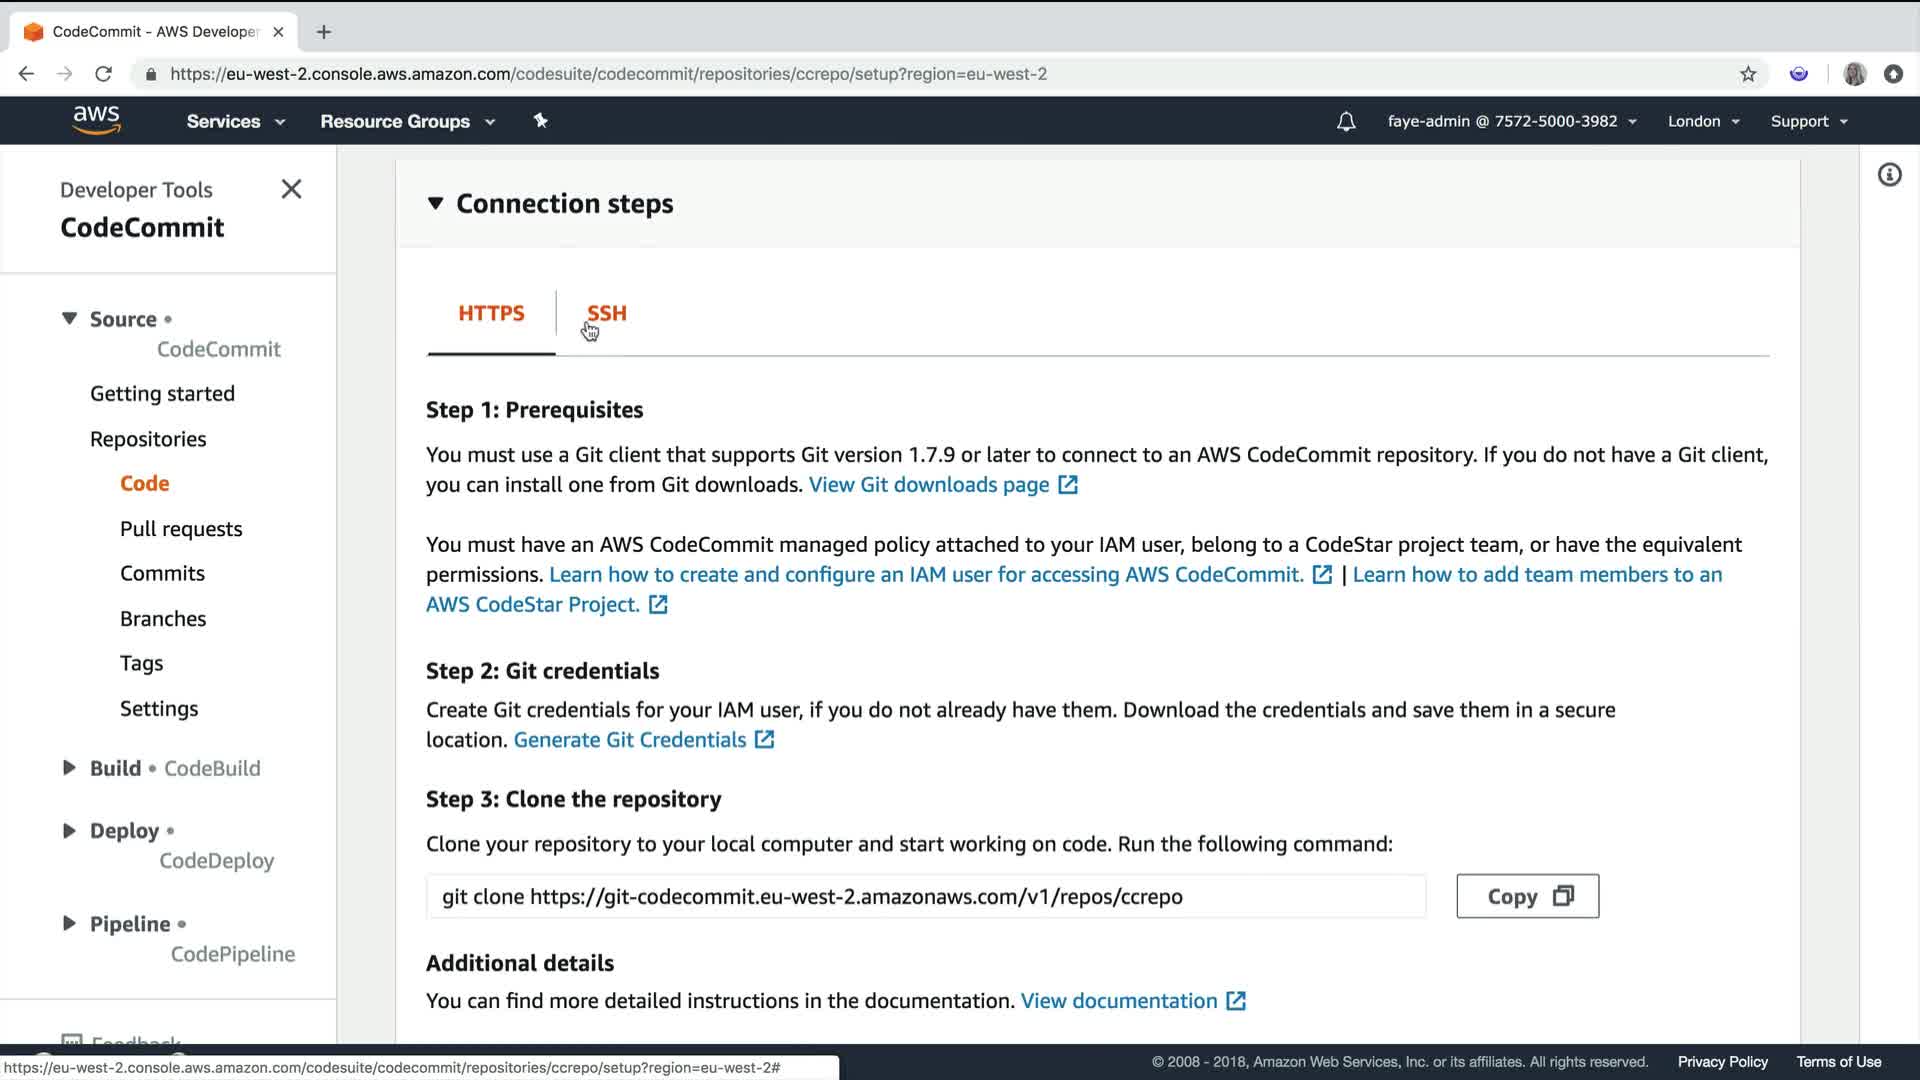The image size is (1920, 1080).
Task: Click the browser back arrow
Action: pos(27,74)
